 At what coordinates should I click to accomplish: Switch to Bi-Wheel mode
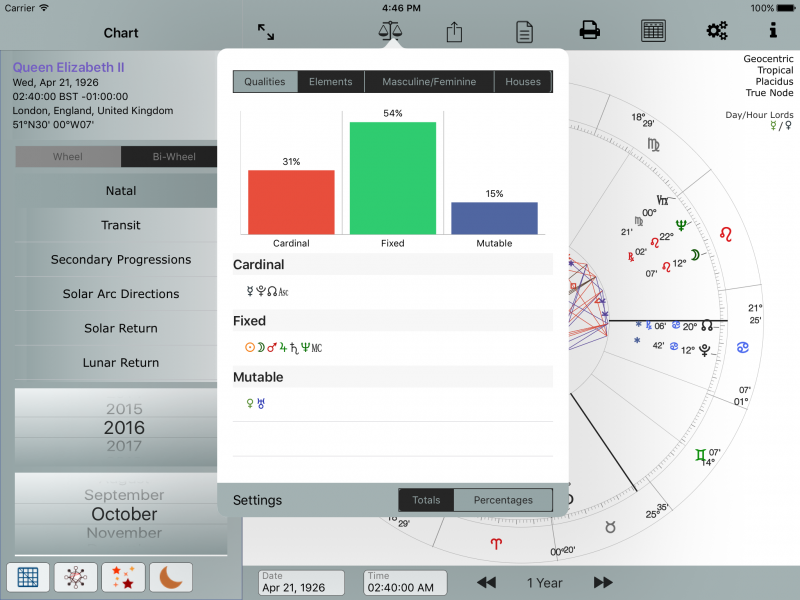coord(174,157)
